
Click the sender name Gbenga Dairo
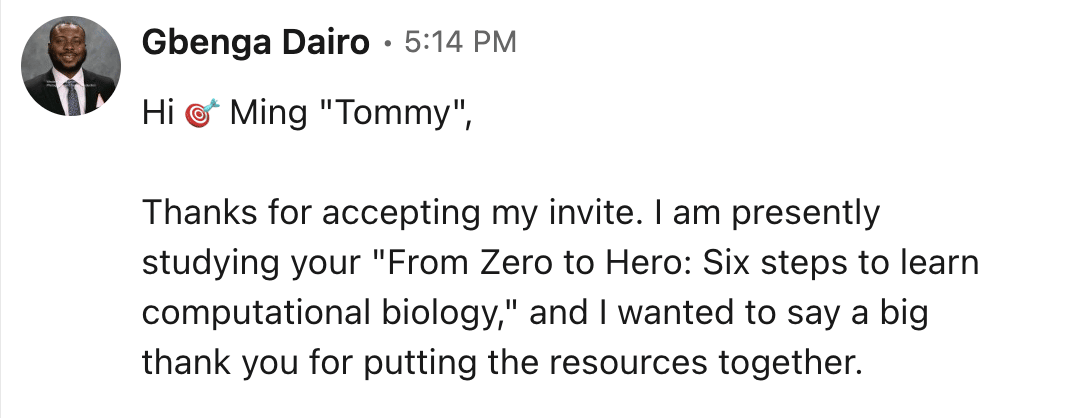pos(255,42)
